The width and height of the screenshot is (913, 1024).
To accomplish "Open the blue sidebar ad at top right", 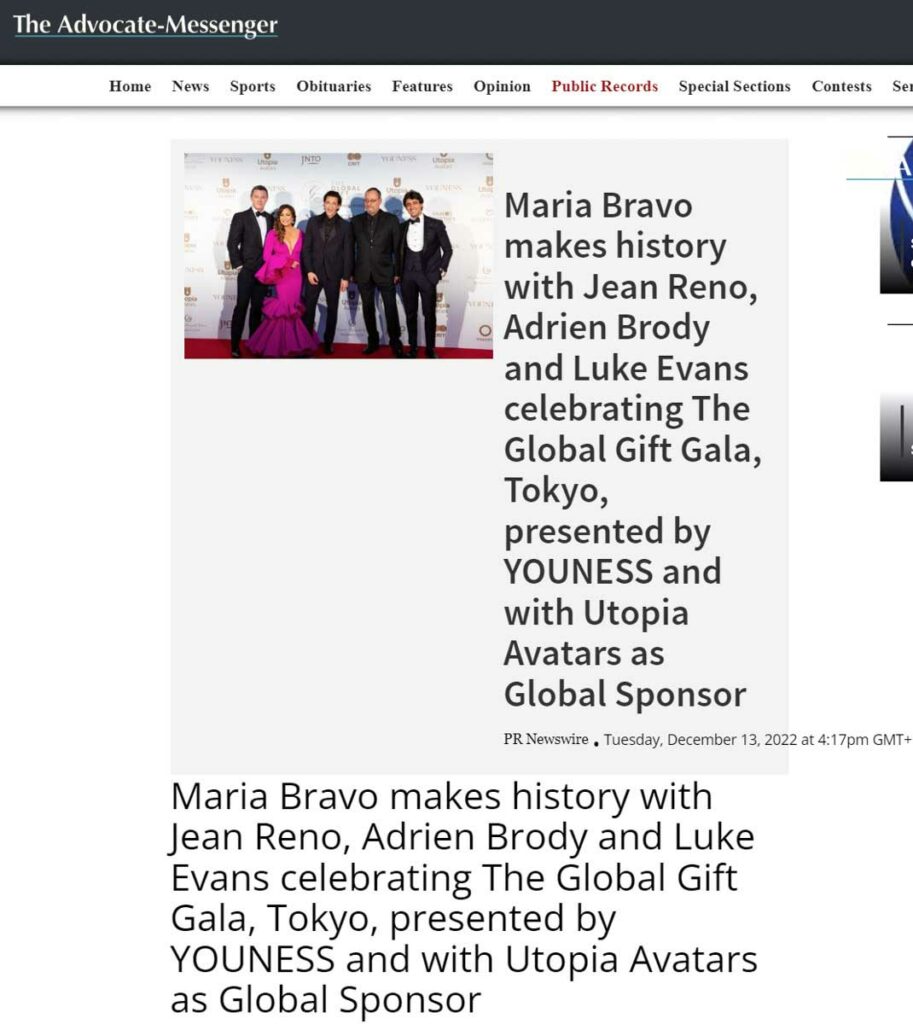I will tap(896, 220).
